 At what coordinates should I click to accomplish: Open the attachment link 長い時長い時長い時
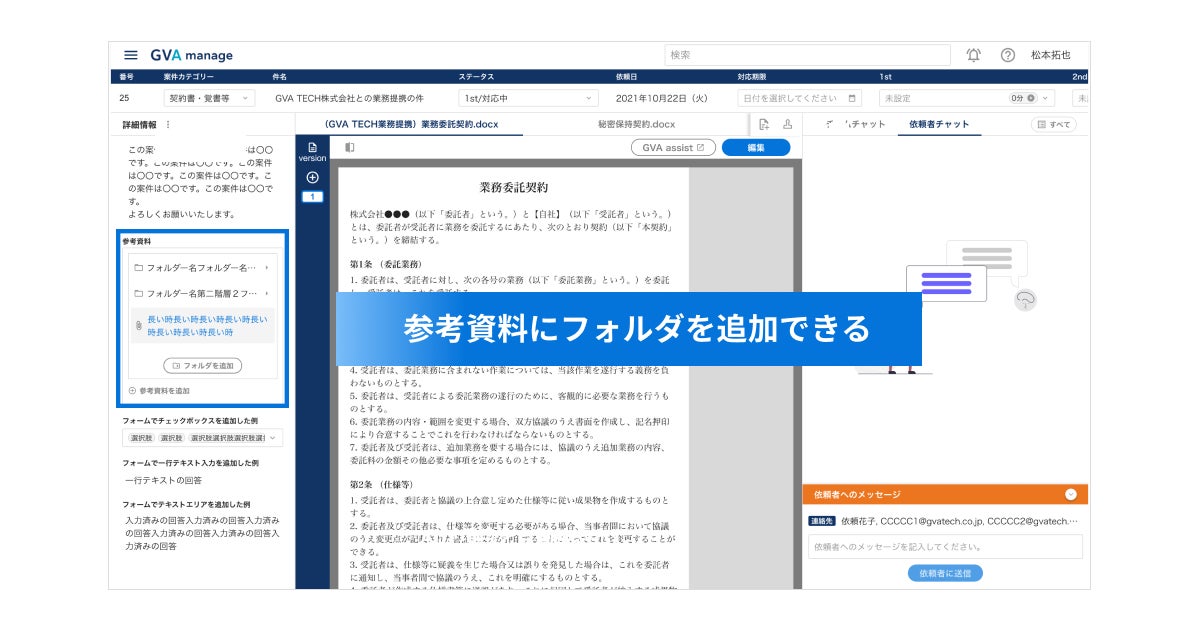pyautogui.click(x=205, y=326)
